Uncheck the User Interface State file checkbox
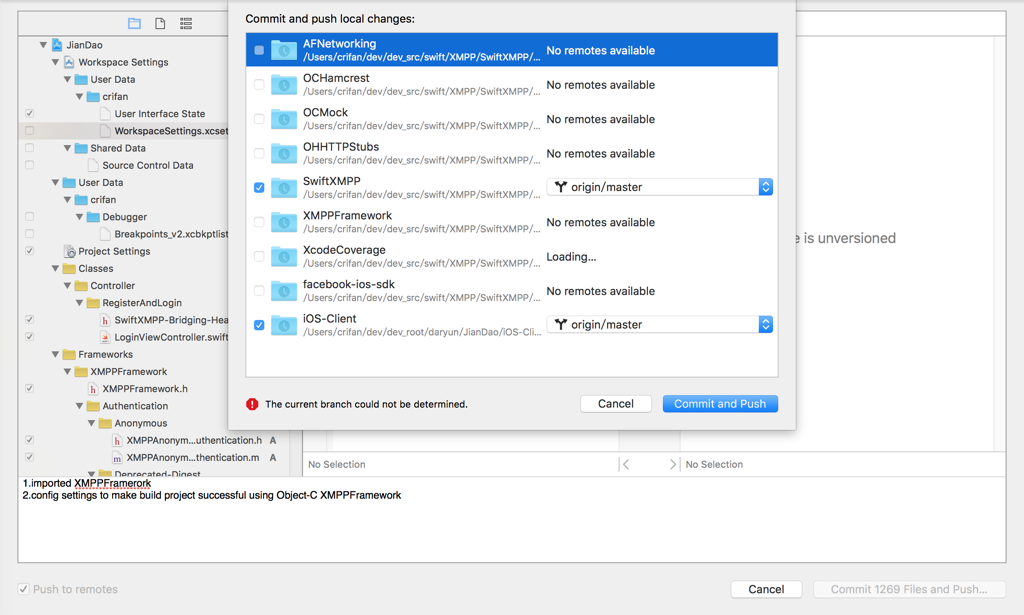This screenshot has height=615, width=1024. tap(29, 114)
